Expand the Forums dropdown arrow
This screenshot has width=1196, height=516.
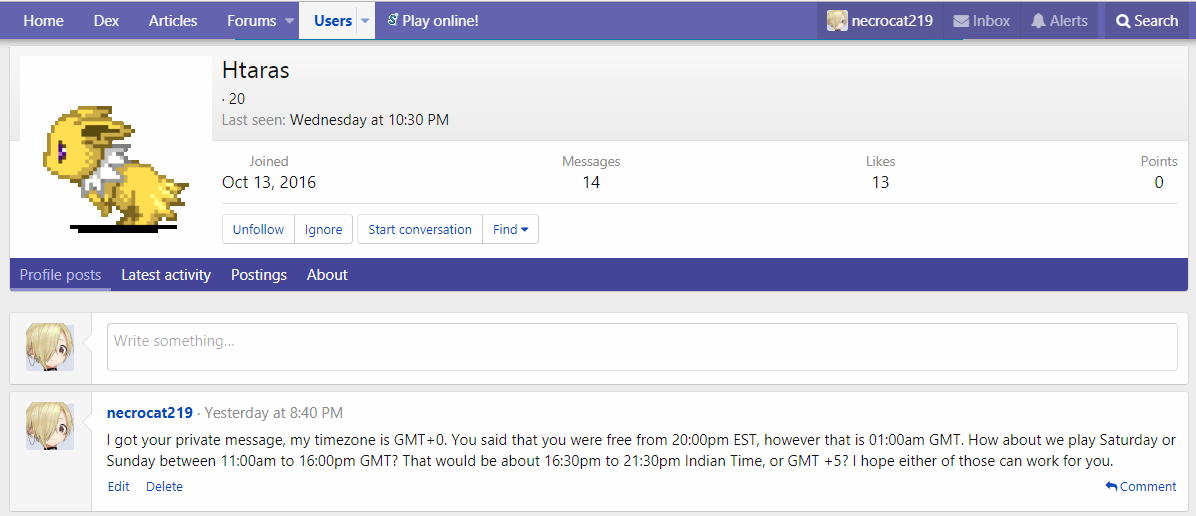click(x=289, y=21)
